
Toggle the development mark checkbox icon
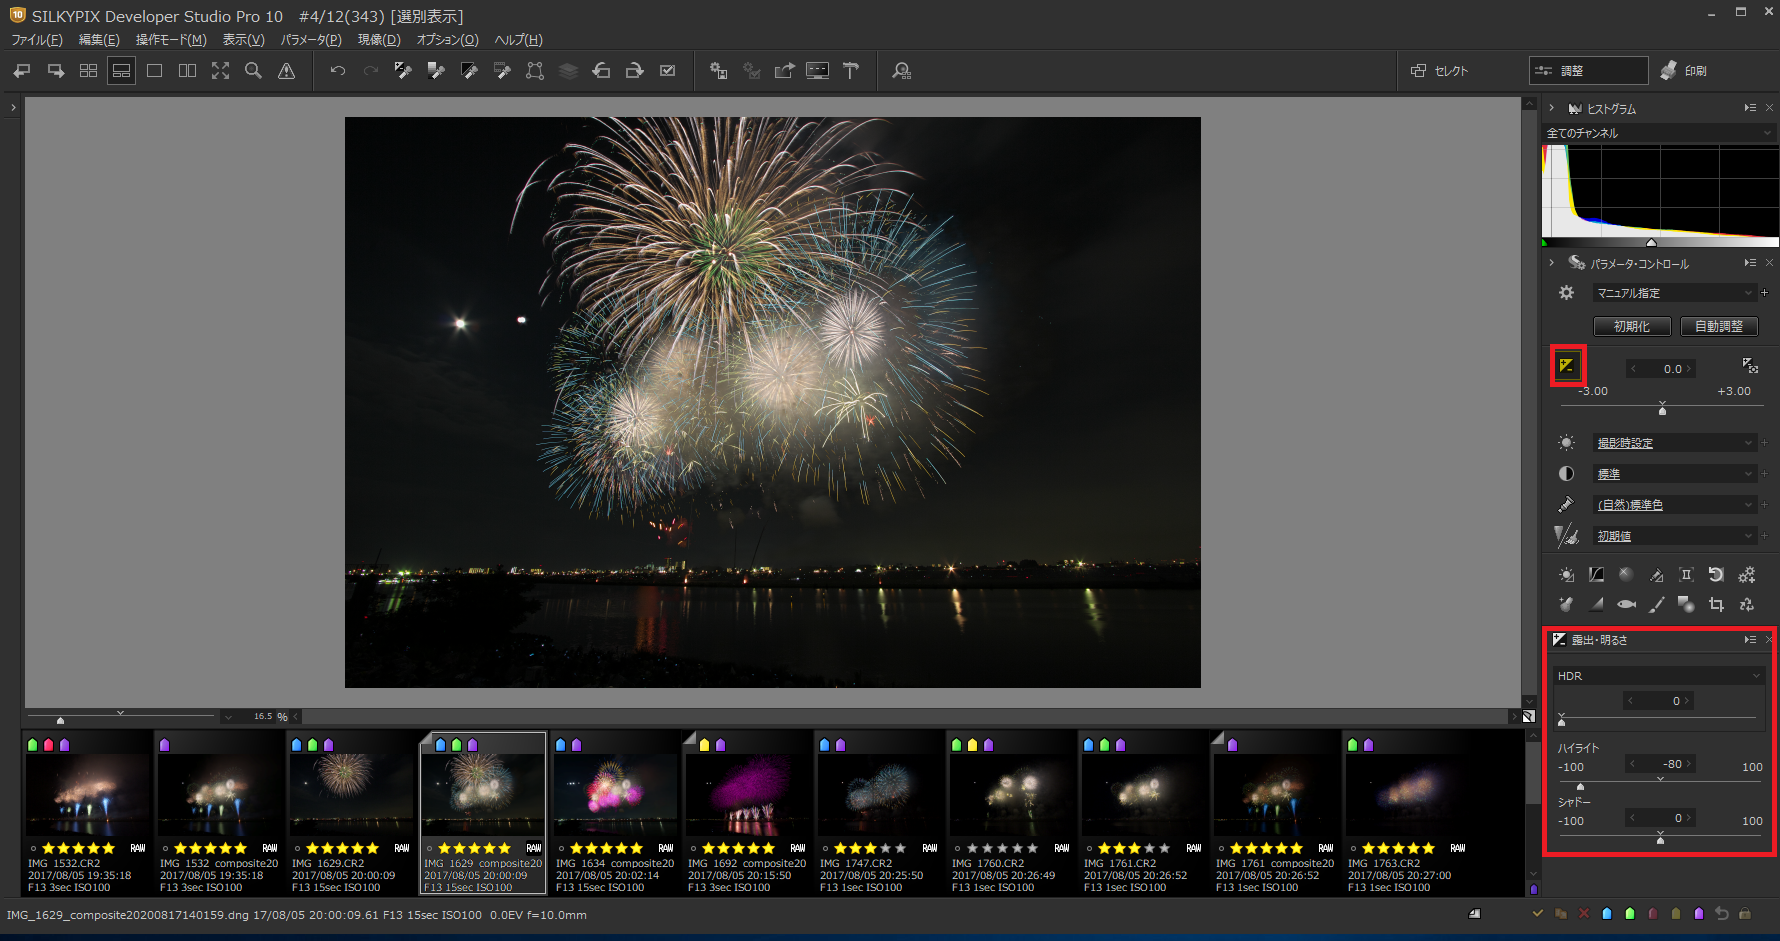pos(667,71)
